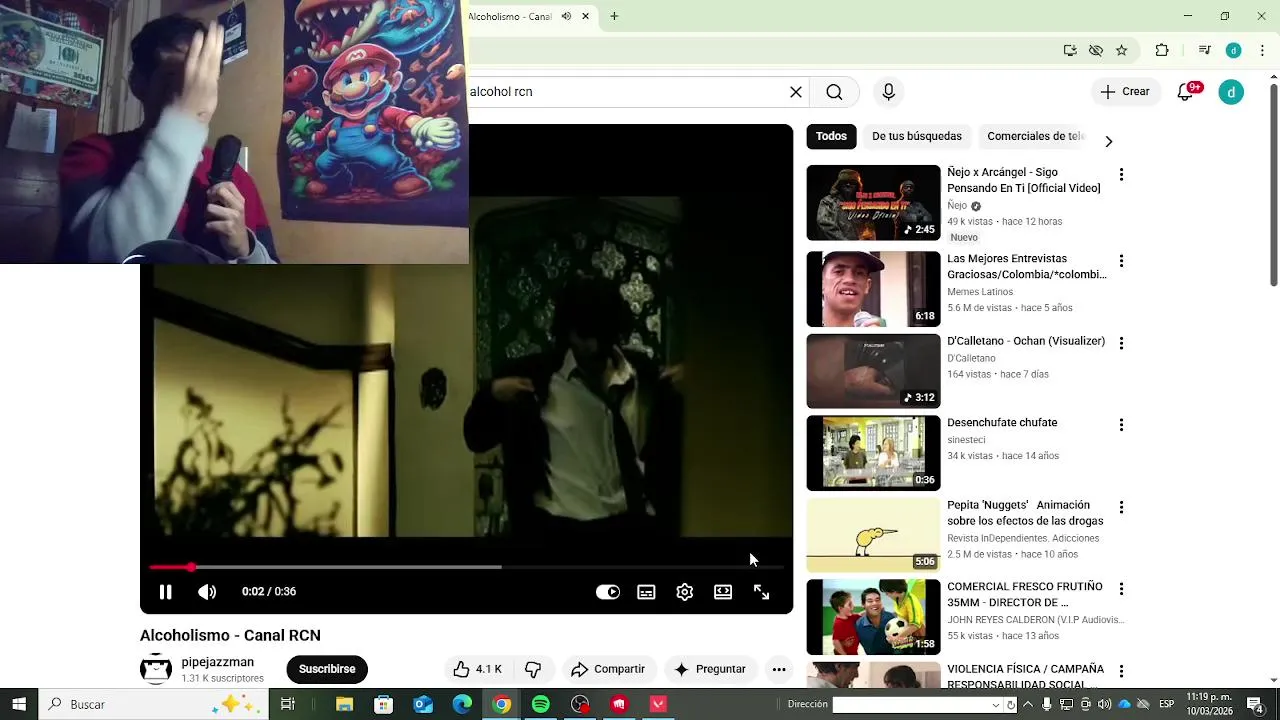
Task: Show more filter chips with right arrow
Action: [1108, 141]
